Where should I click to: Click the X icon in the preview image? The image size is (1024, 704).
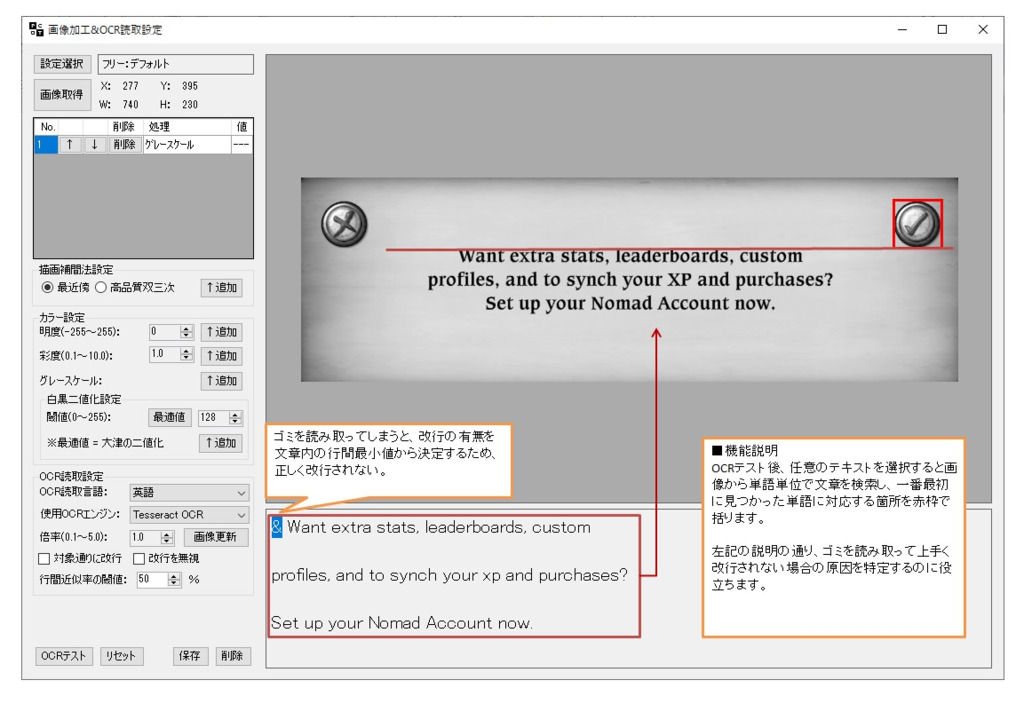344,224
